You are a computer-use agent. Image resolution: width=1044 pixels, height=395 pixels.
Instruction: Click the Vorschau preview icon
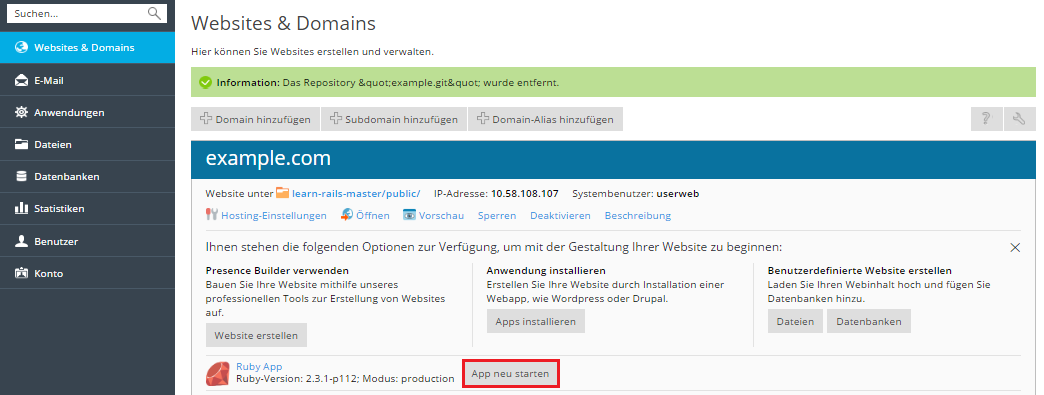coord(409,215)
